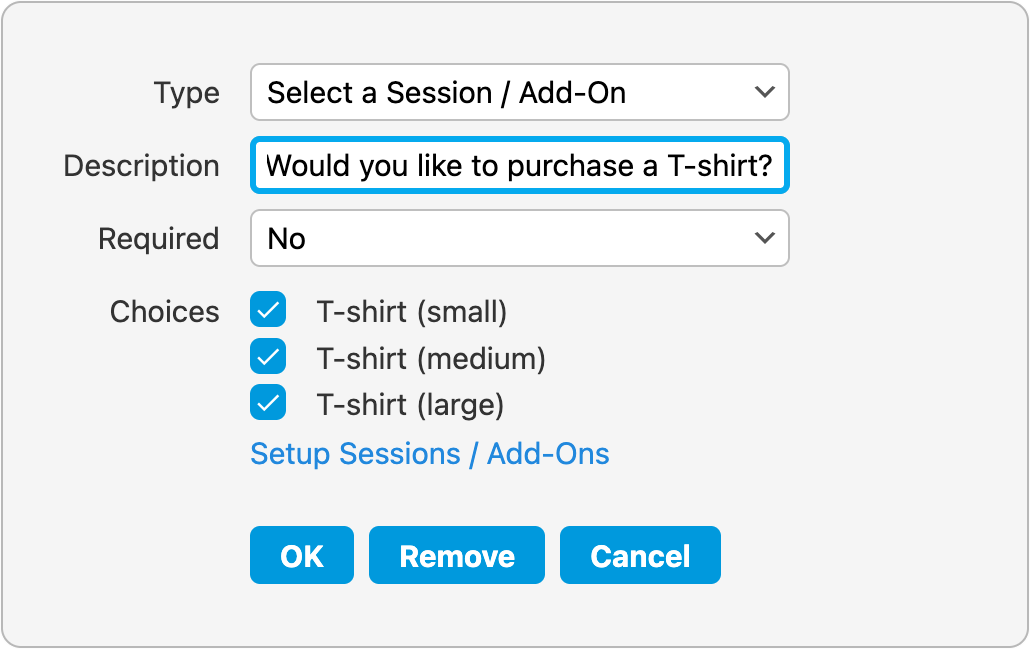This screenshot has width=1030, height=649.
Task: Dismiss the dialog with Cancel
Action: (x=640, y=556)
